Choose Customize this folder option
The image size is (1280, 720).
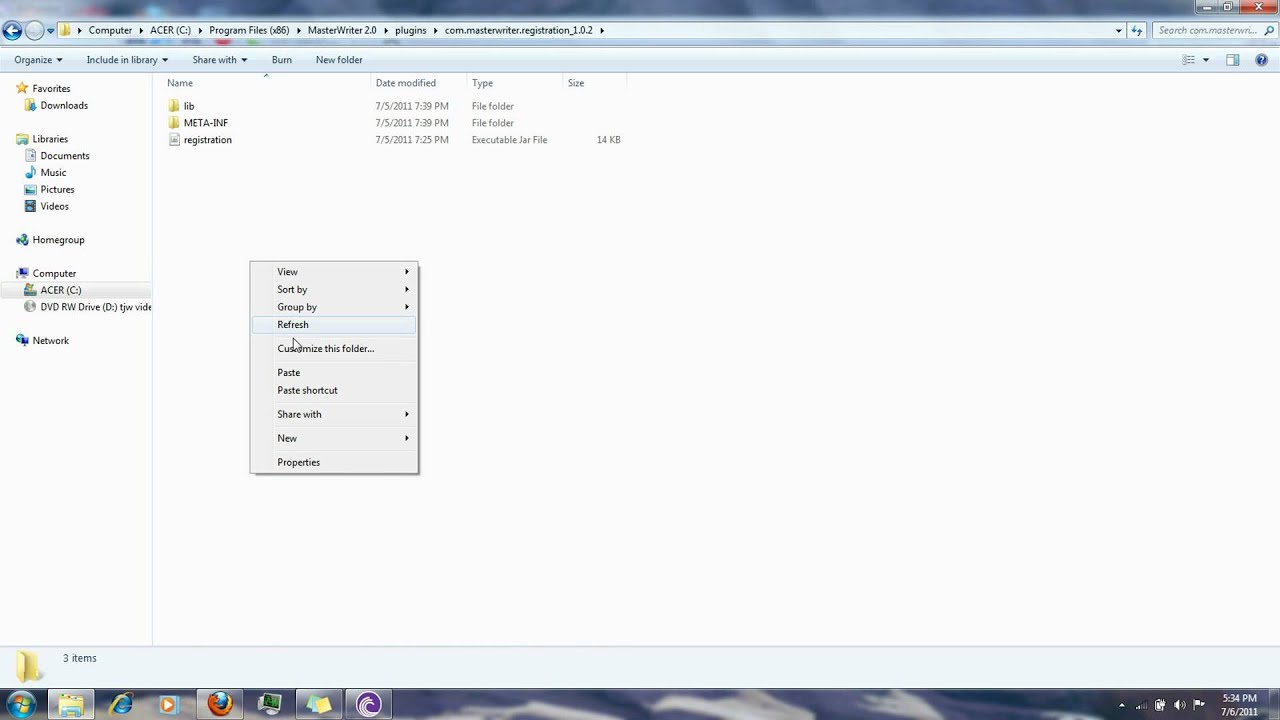tap(334, 349)
